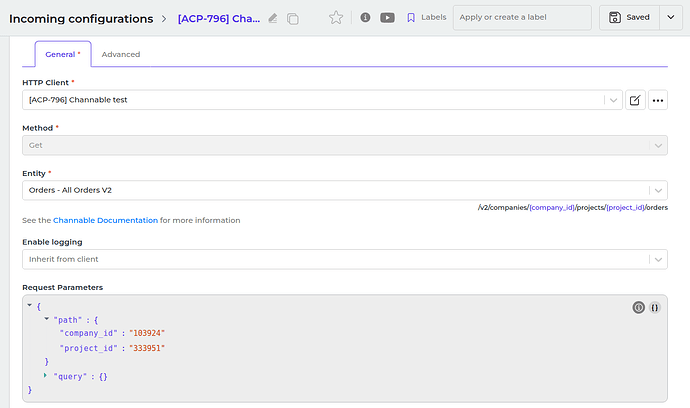Image resolution: width=690 pixels, height=408 pixels.
Task: Click the Labels bookmark icon
Action: 411,17
